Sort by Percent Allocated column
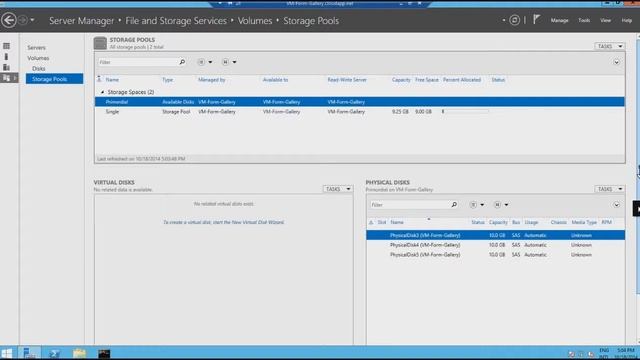Image resolution: width=640 pixels, height=360 pixels. coord(462,80)
